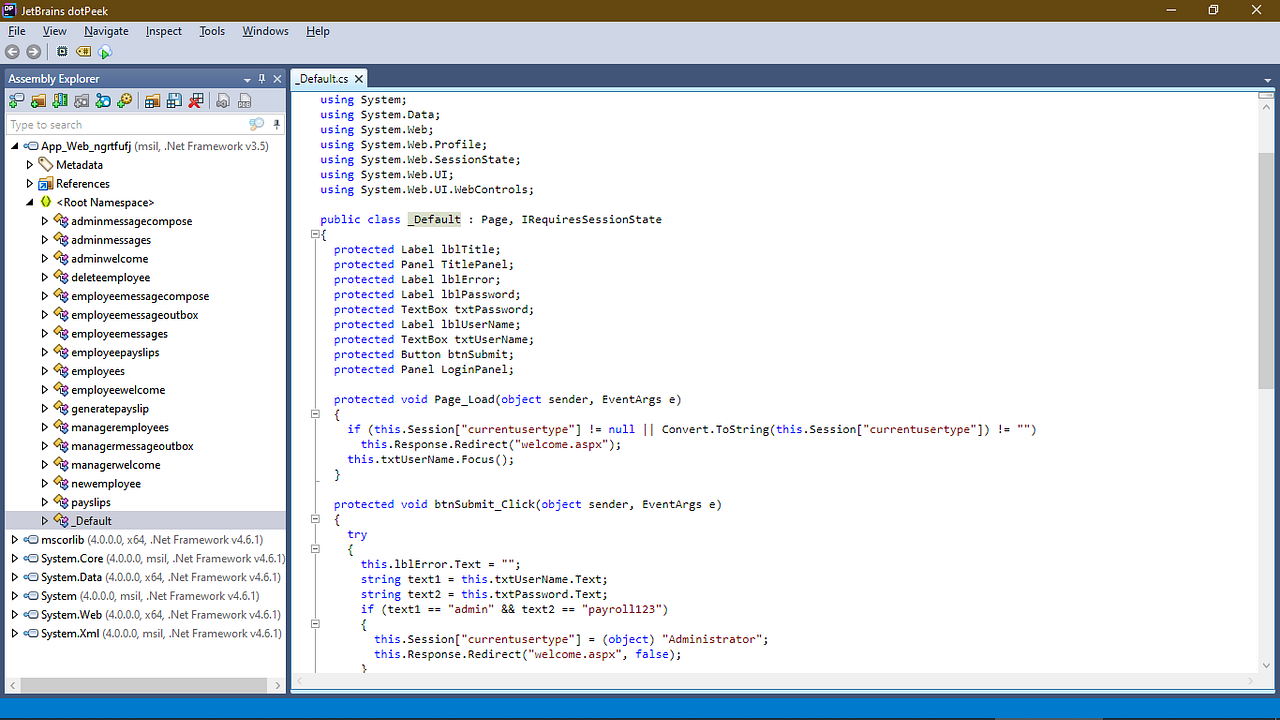Click the Back navigation arrow
The width and height of the screenshot is (1280, 720).
[x=12, y=52]
